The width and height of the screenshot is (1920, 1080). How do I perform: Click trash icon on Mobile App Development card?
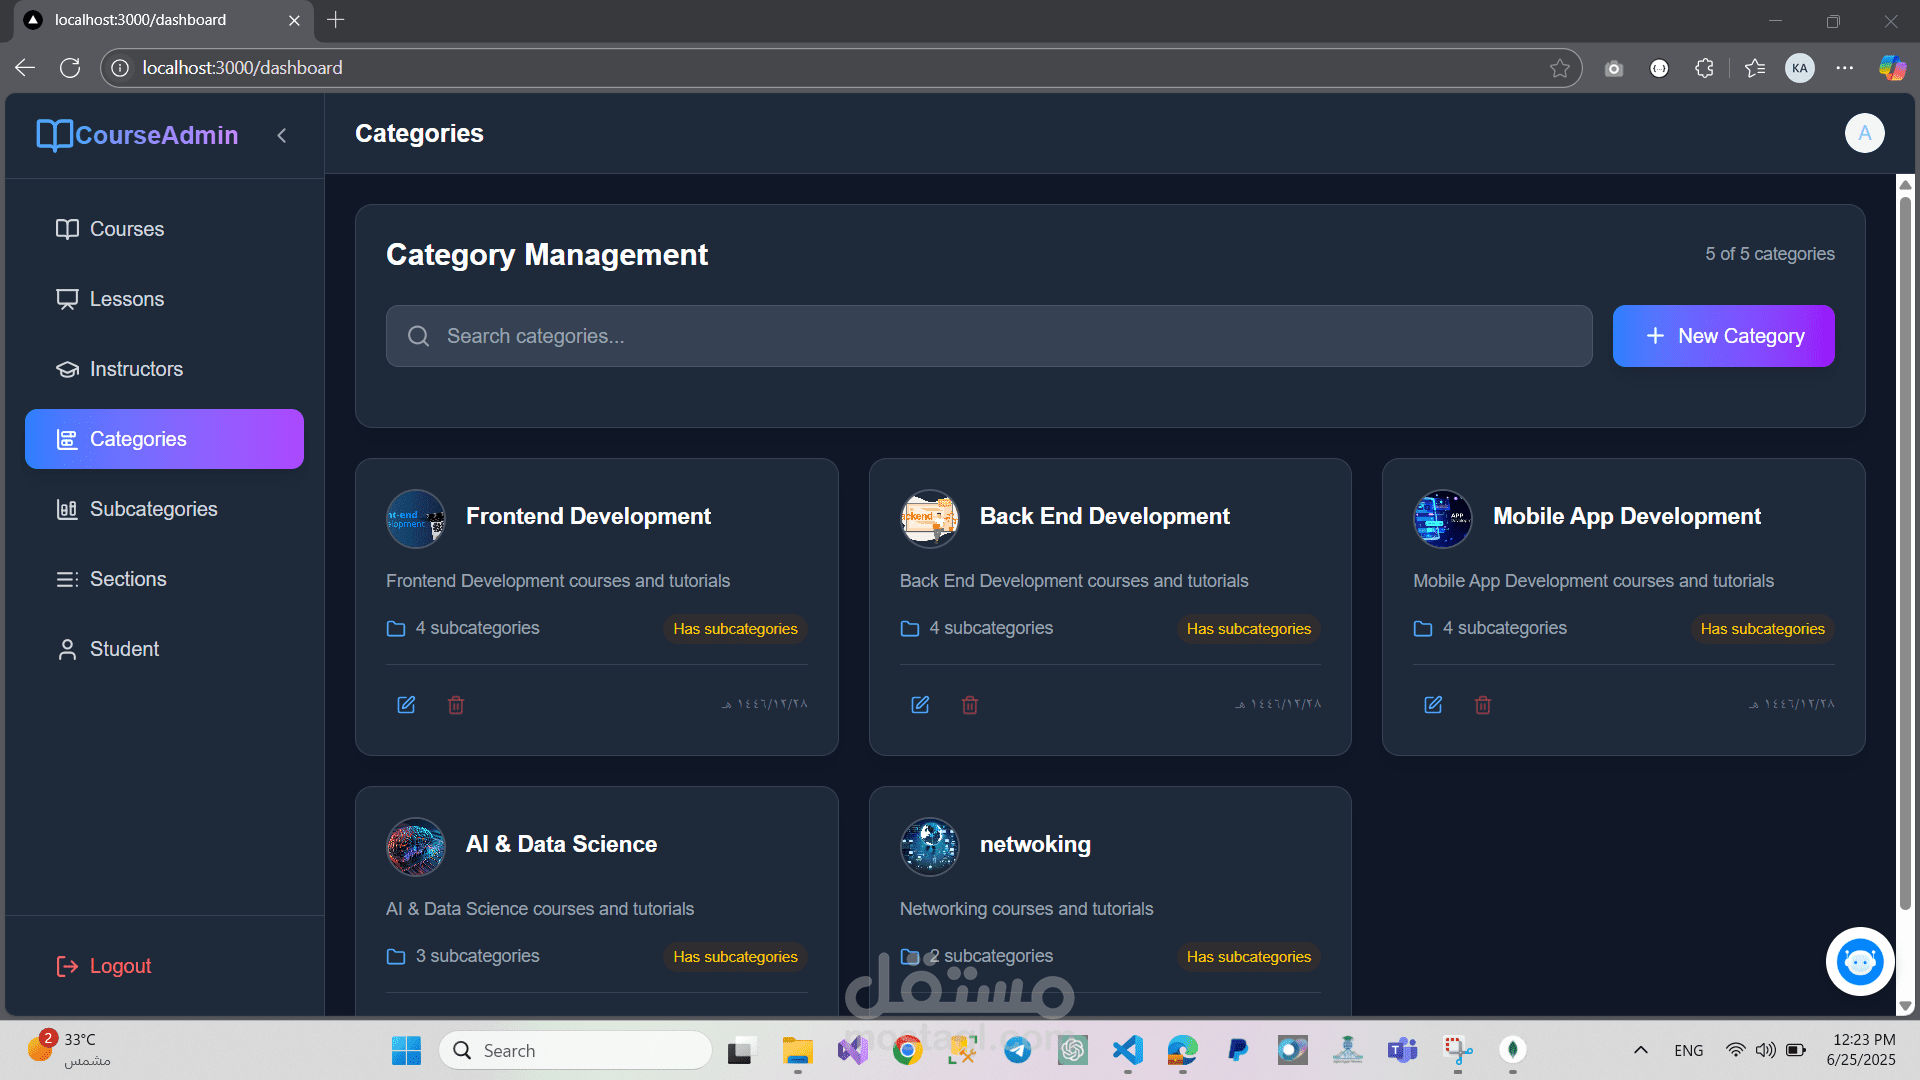tap(1483, 705)
